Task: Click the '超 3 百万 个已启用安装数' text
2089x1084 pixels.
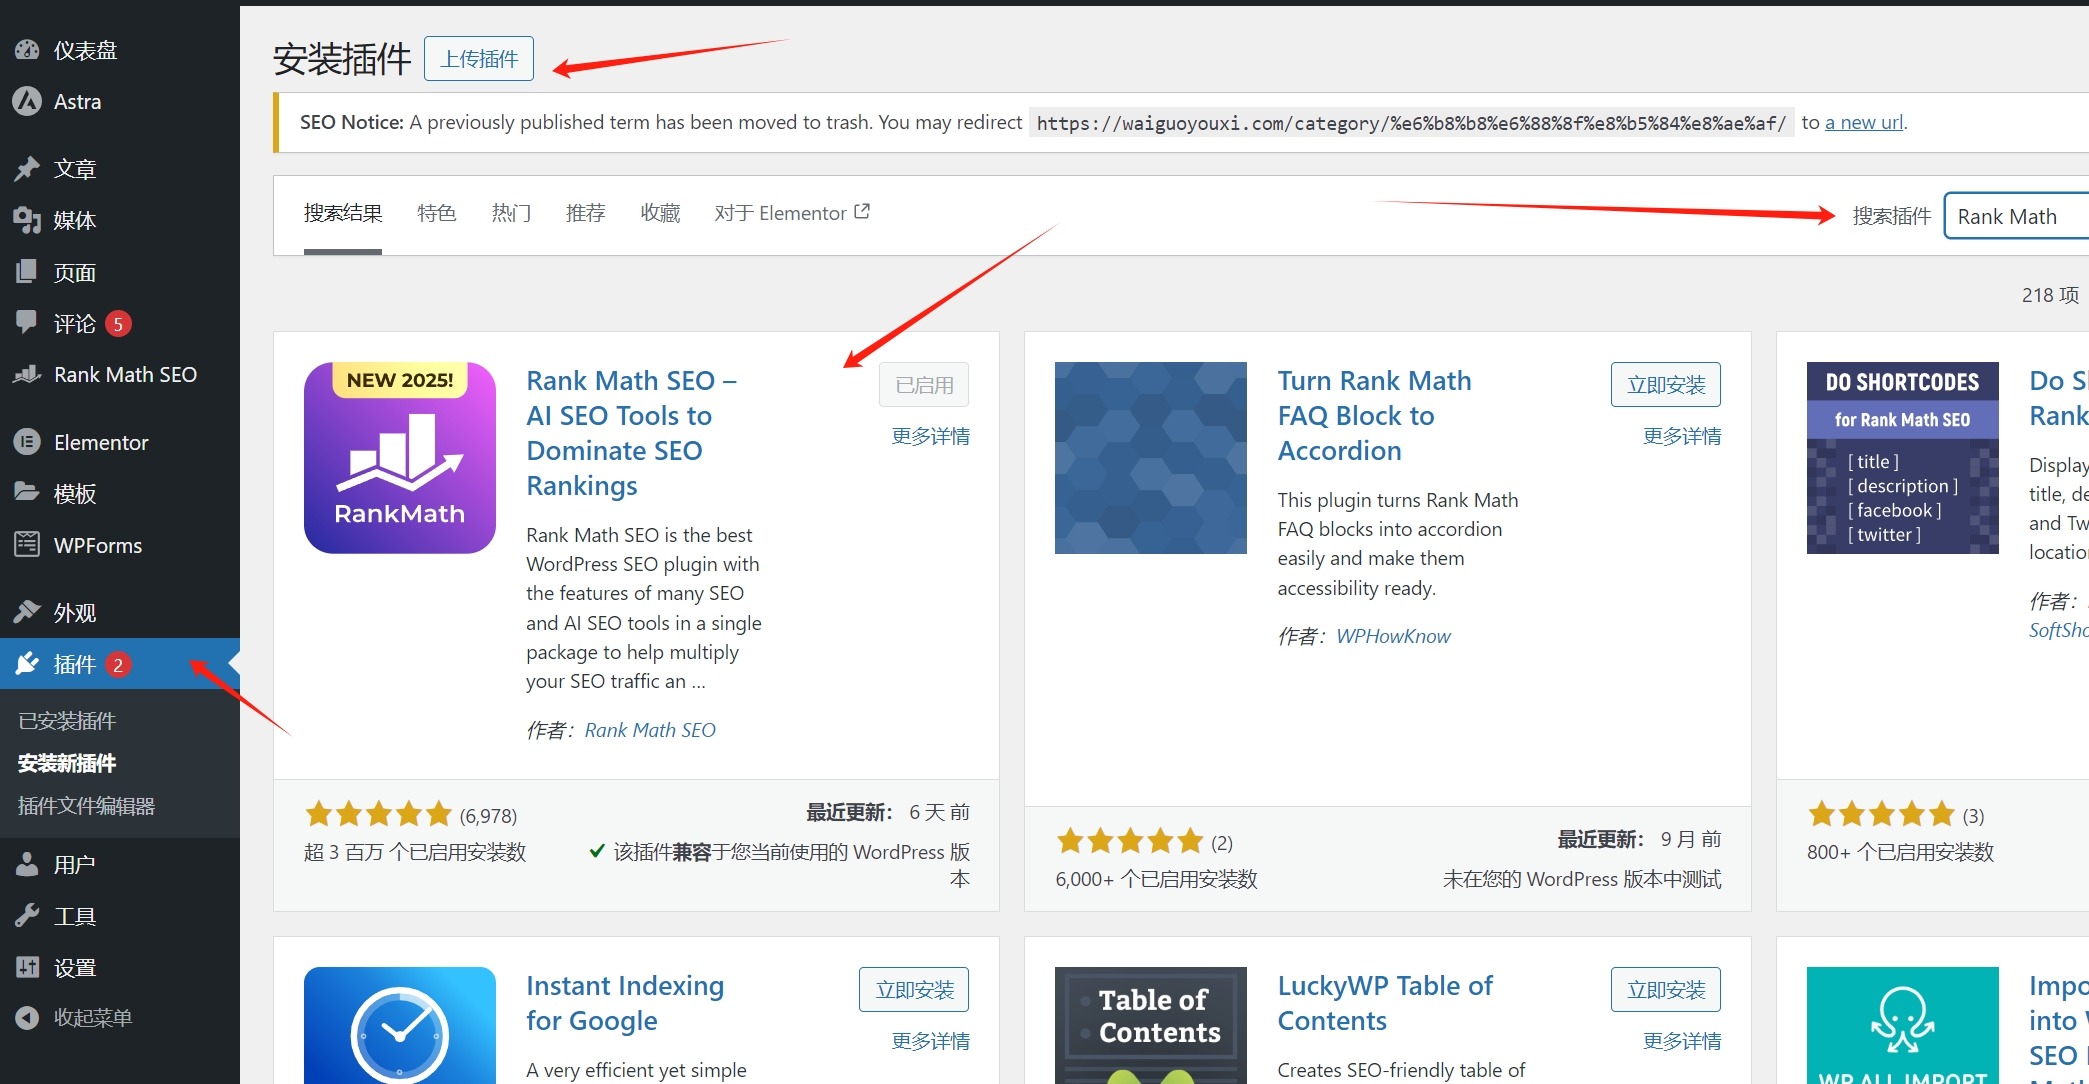Action: coord(415,852)
